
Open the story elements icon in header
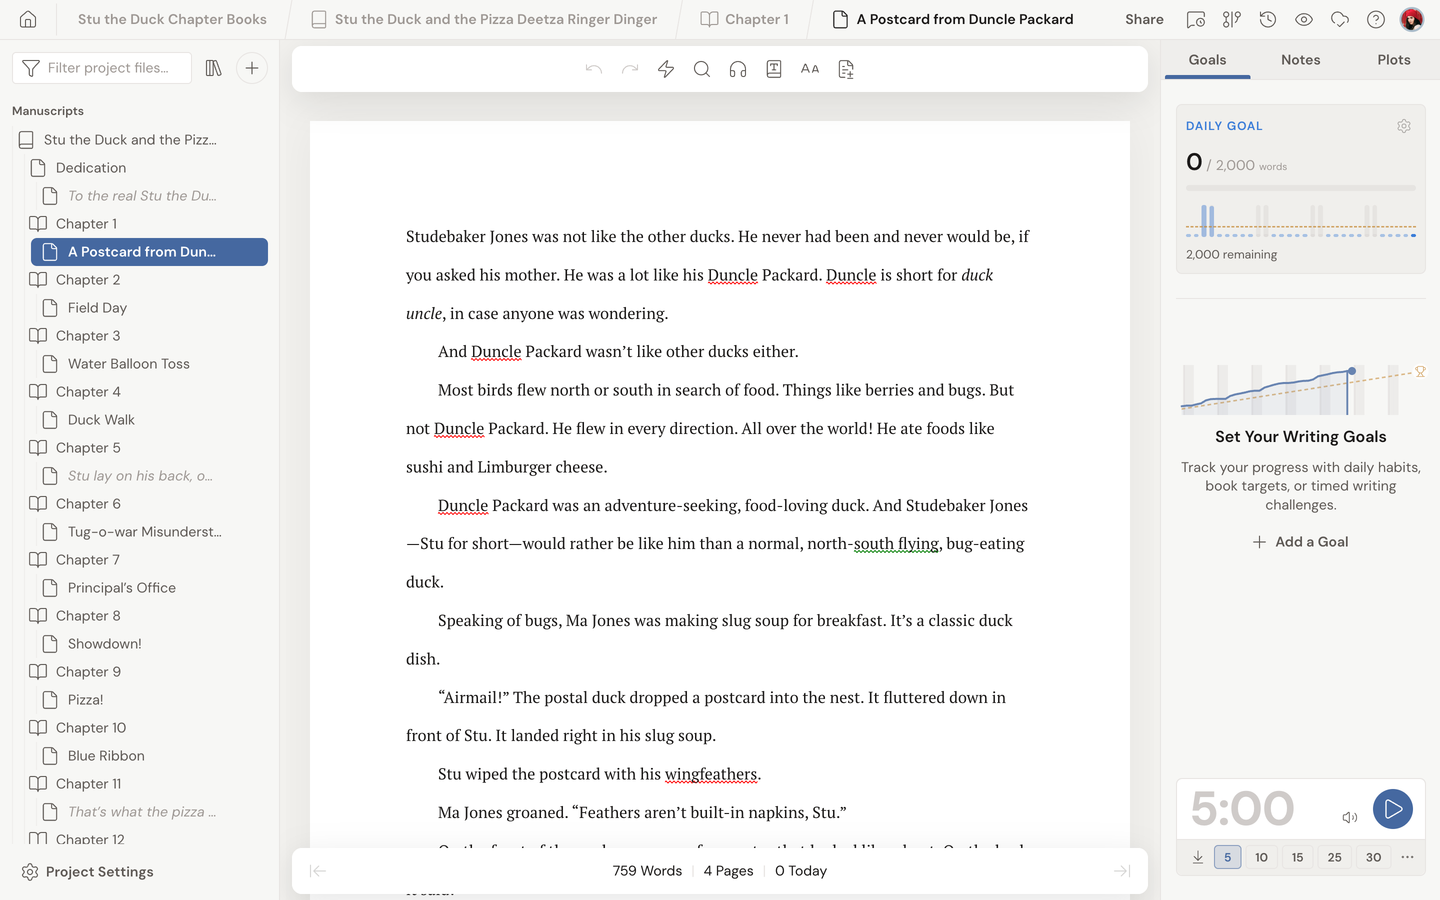[x=1232, y=19]
